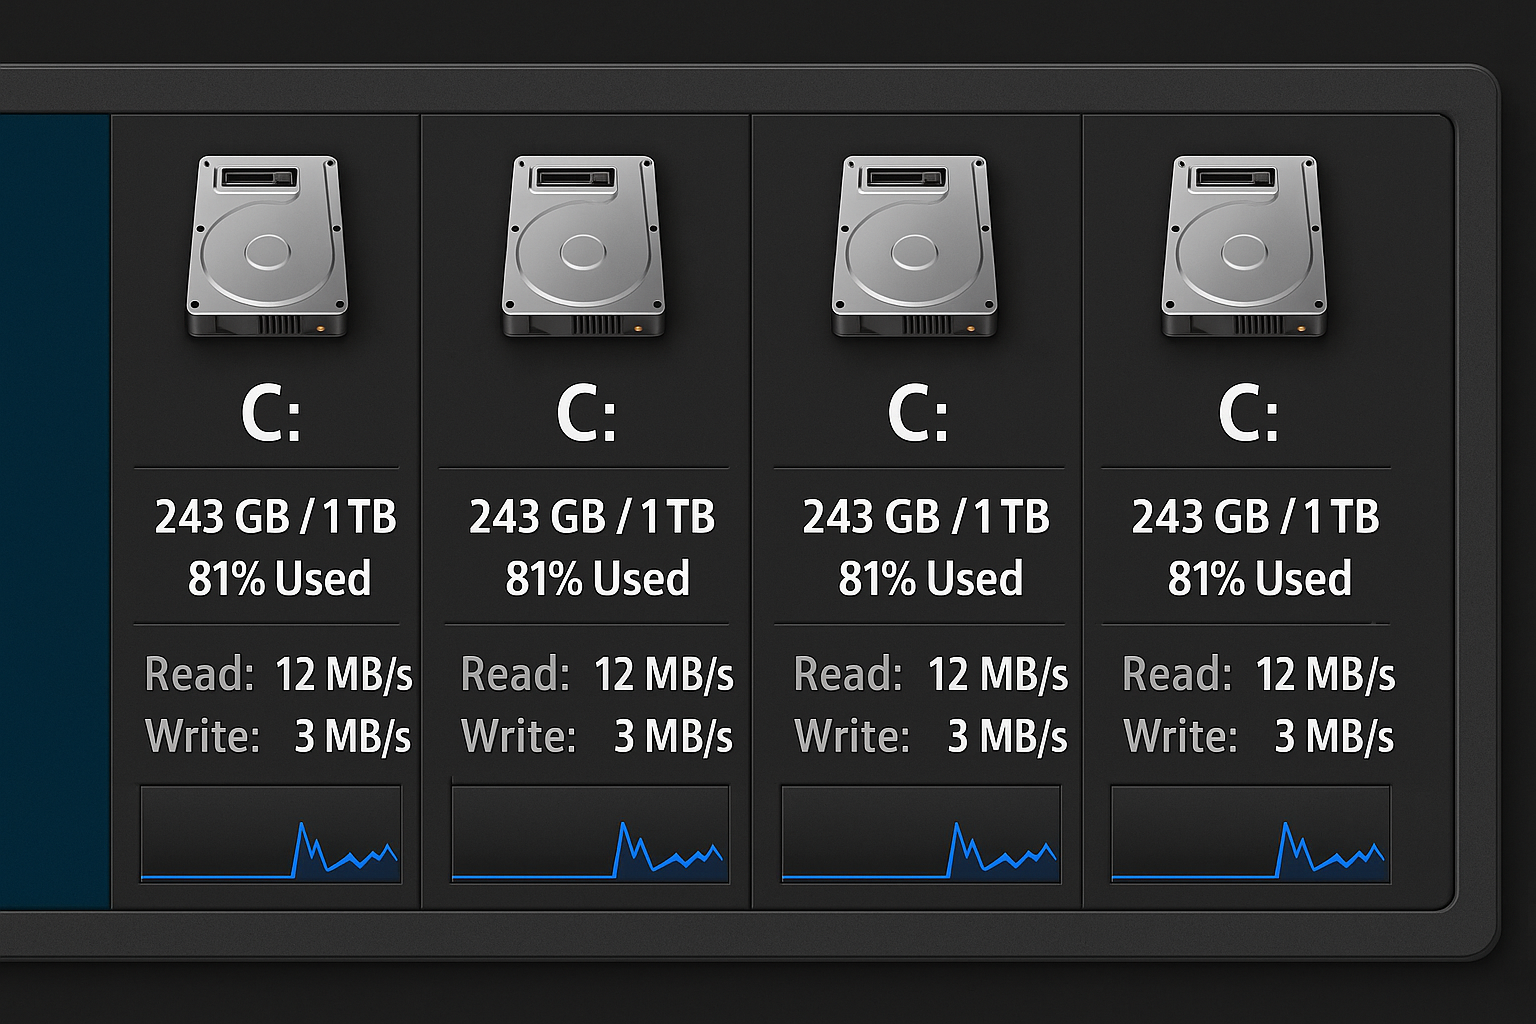Click "81% Used" in the rightmost drive panel
1536x1024 pixels.
pos(1259,579)
